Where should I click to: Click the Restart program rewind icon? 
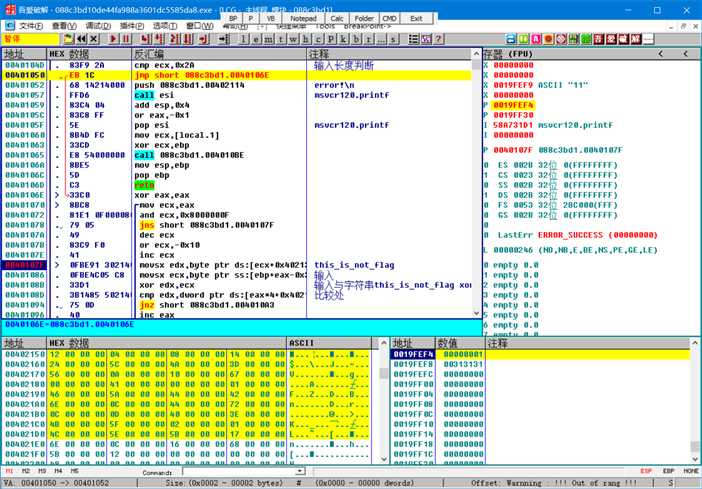point(81,39)
